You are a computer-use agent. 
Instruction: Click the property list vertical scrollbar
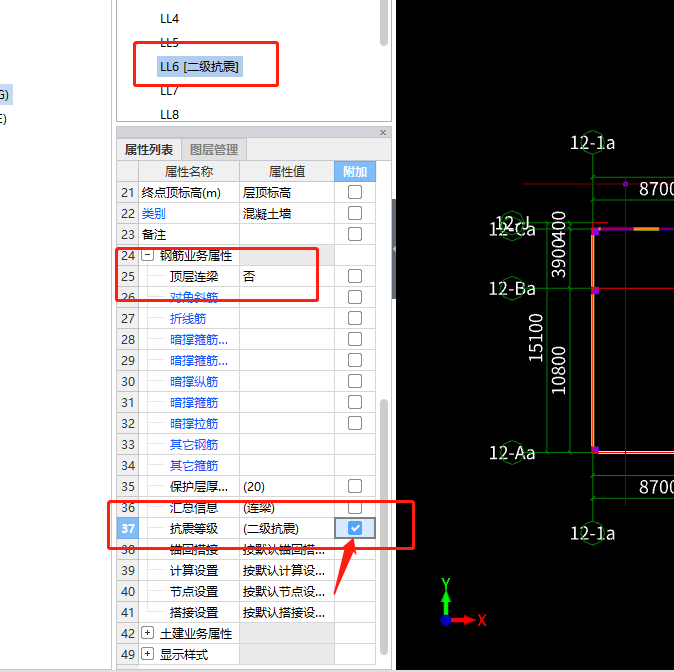(384, 527)
